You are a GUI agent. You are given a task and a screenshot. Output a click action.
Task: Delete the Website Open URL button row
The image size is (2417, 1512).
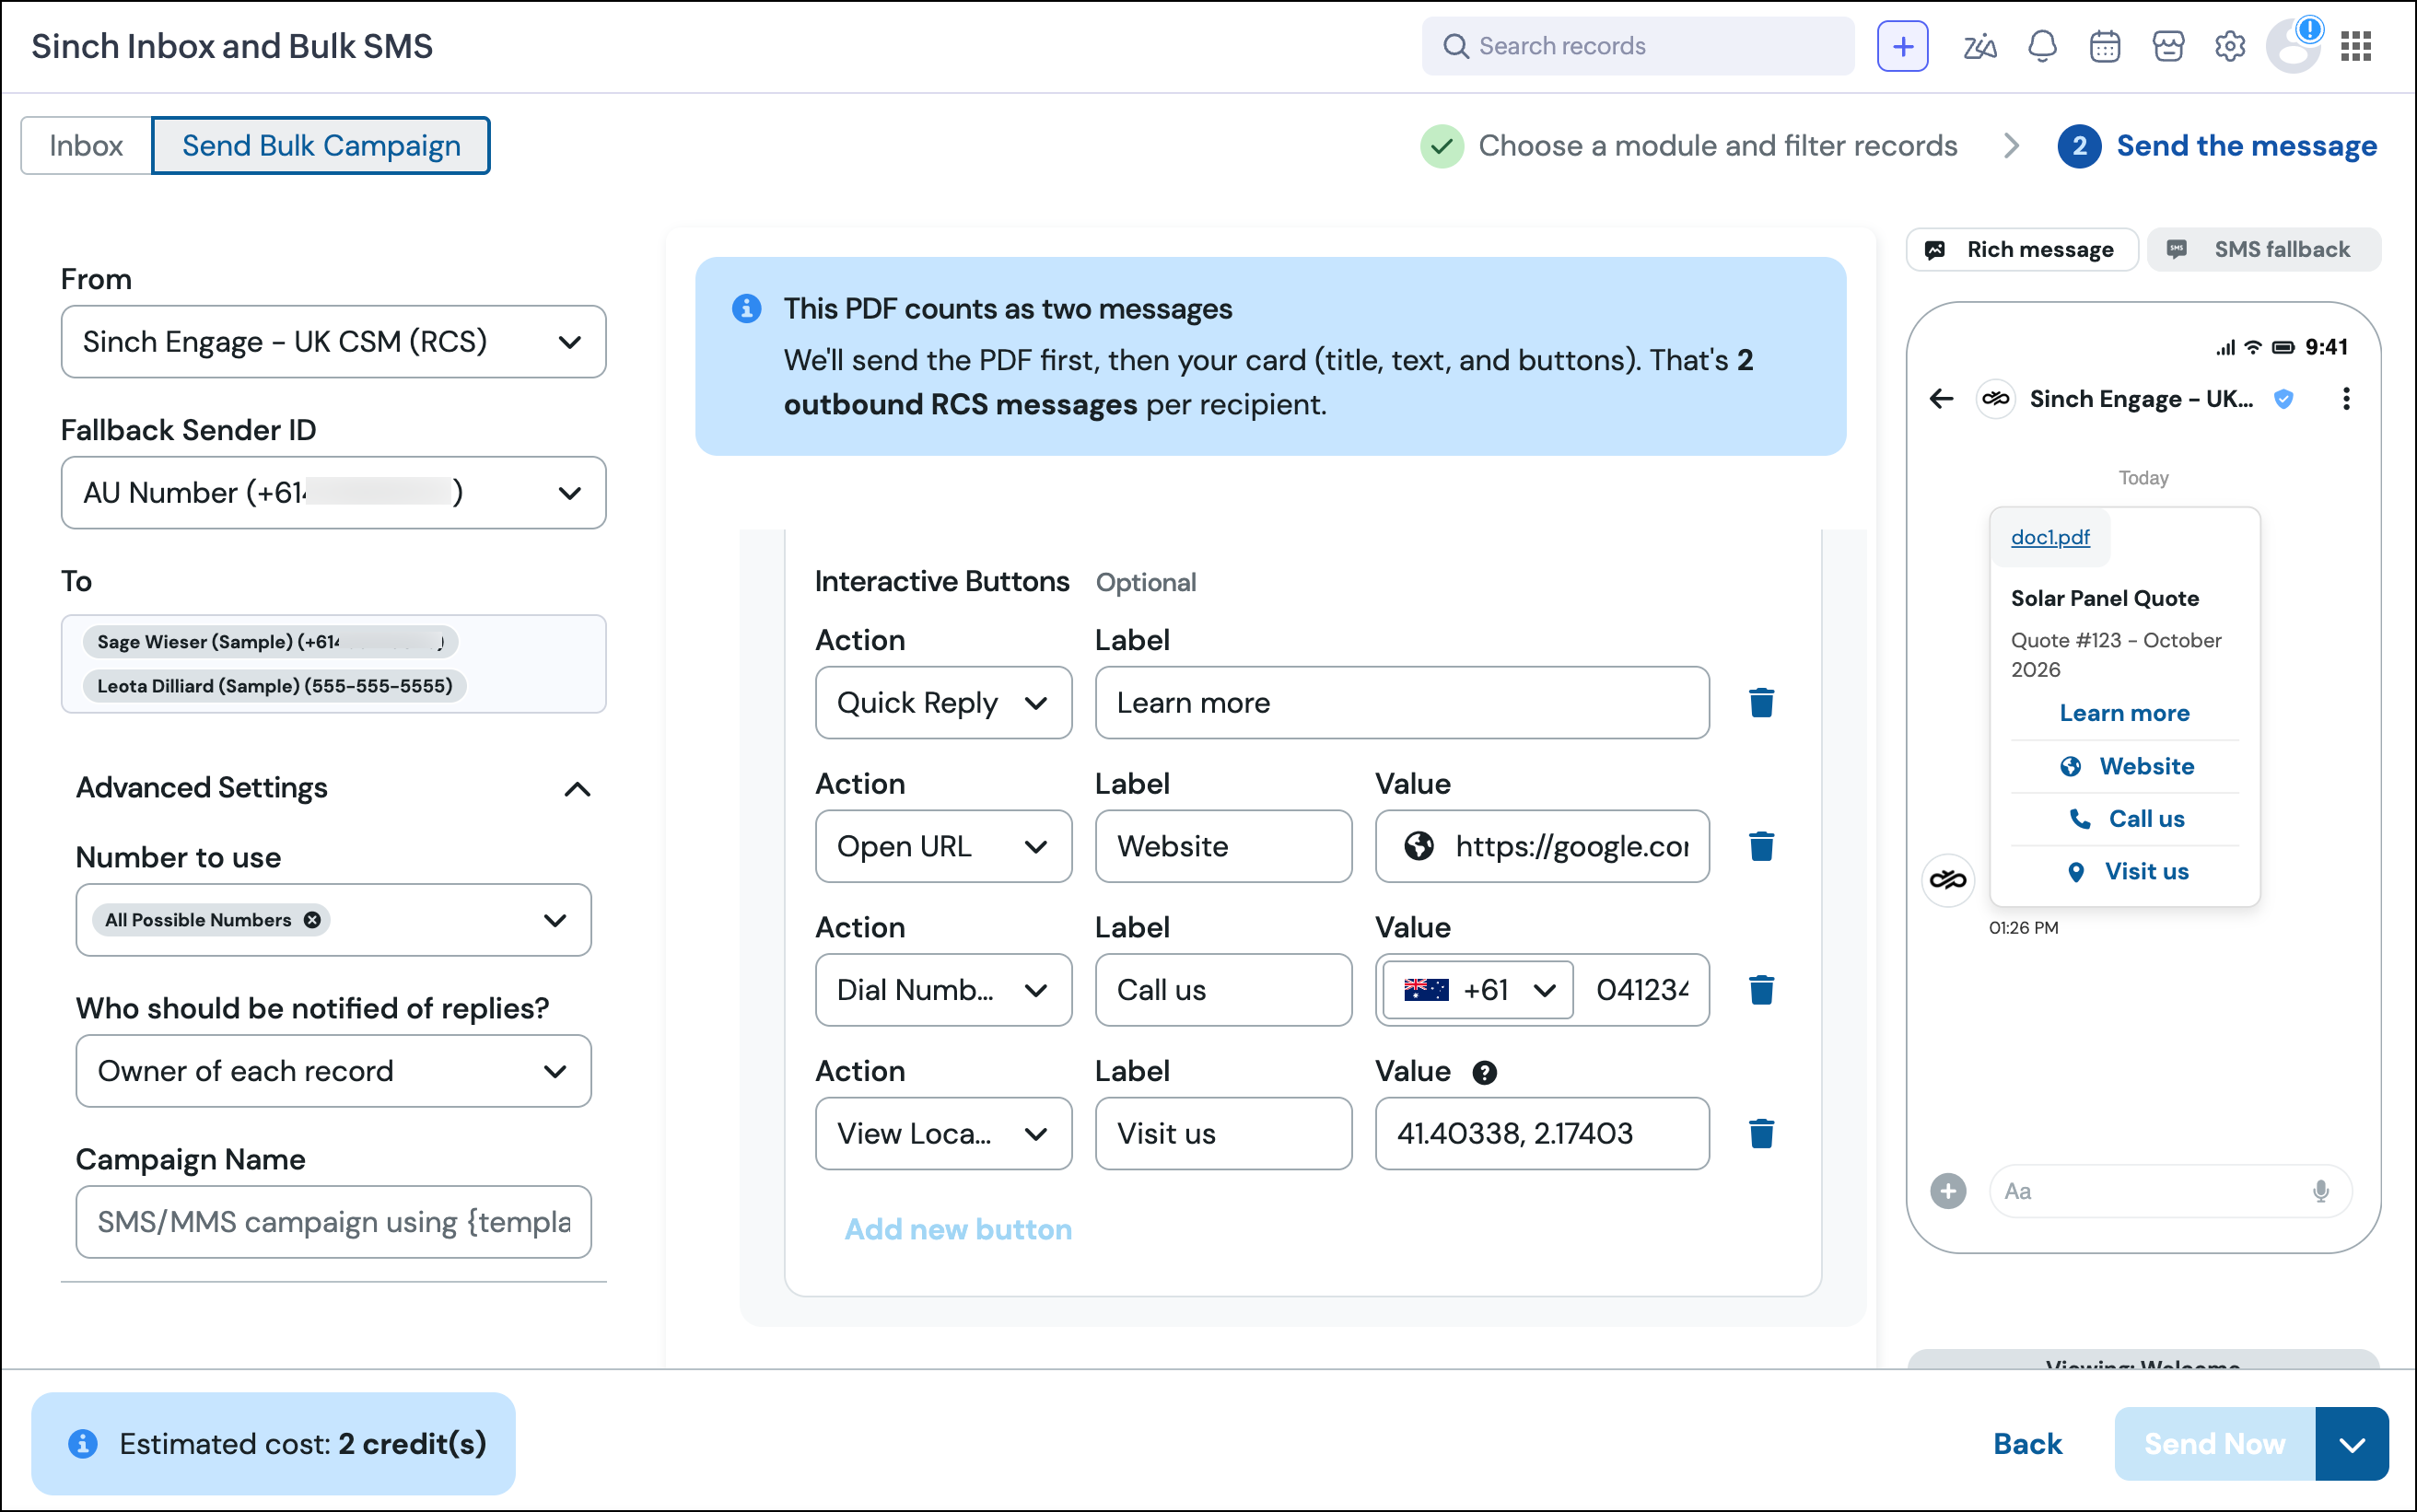click(x=1761, y=847)
